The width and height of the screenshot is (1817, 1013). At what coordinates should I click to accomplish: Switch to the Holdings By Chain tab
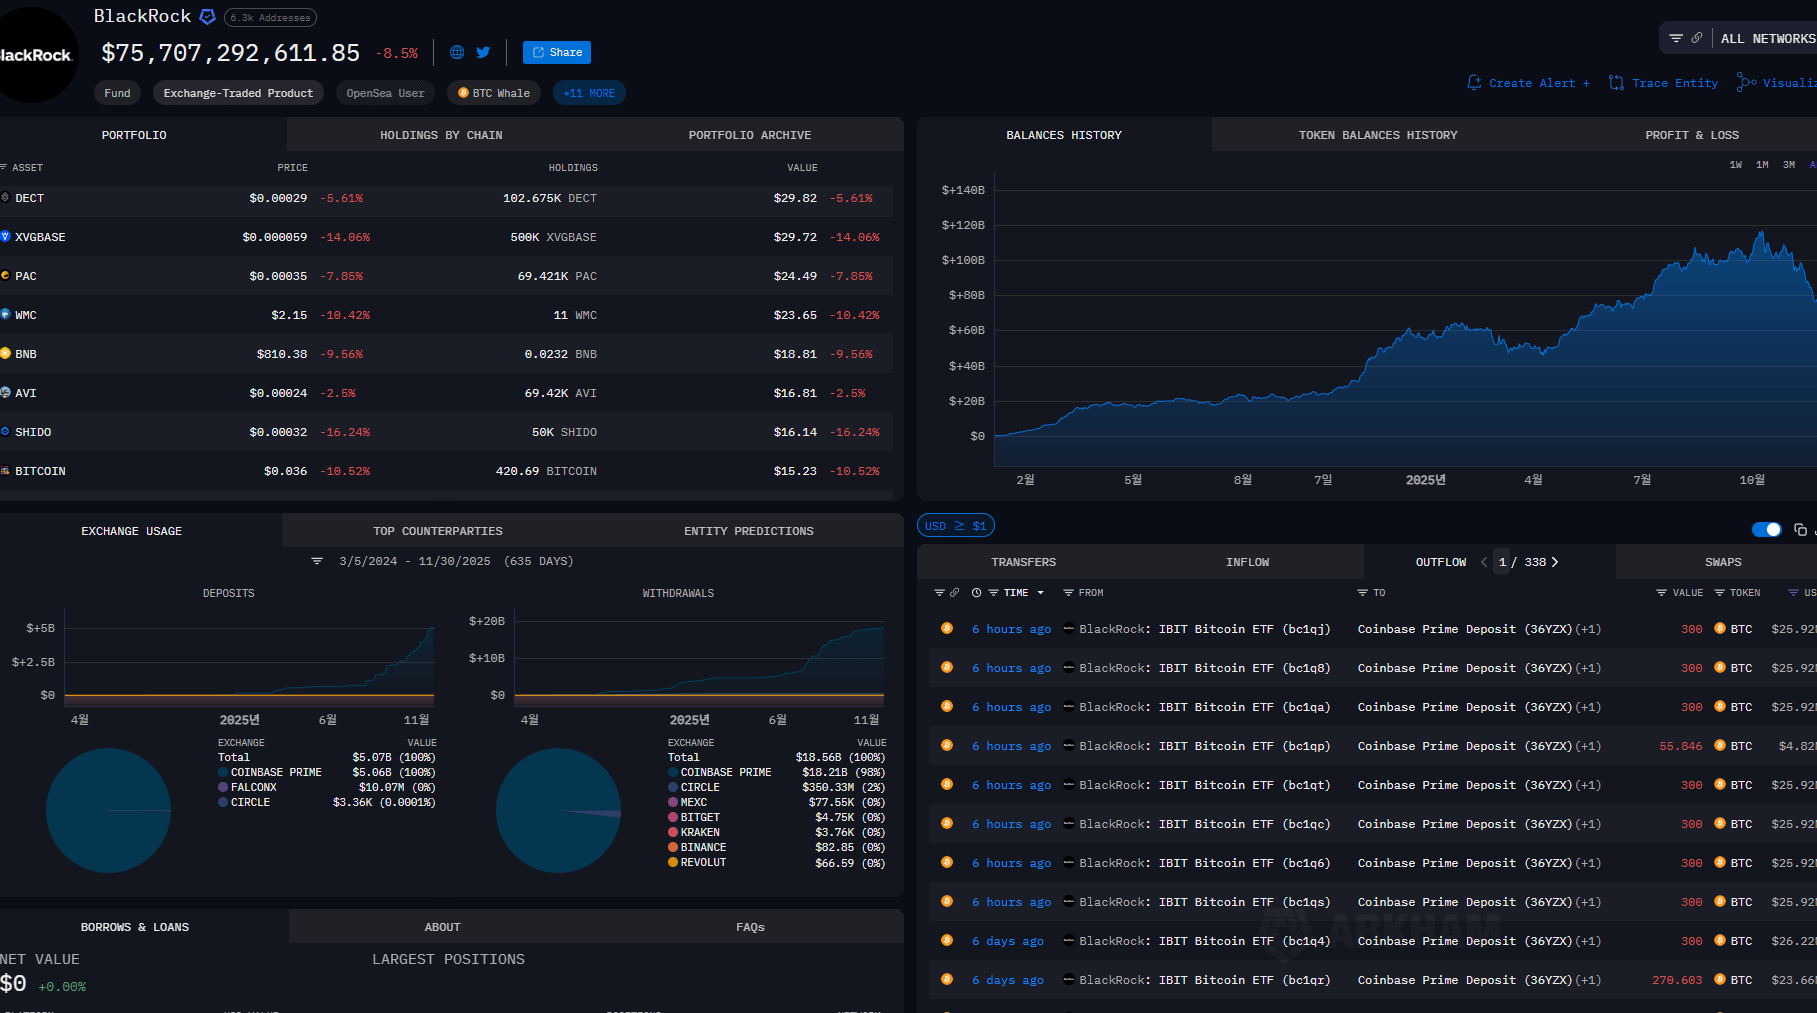coord(441,135)
